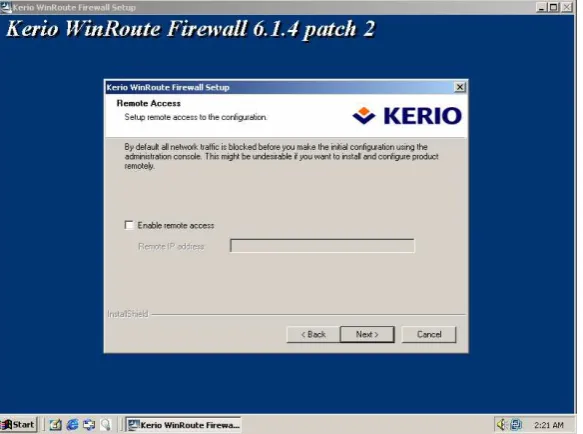Close the outer Kerio Setup window

pos(567,7)
